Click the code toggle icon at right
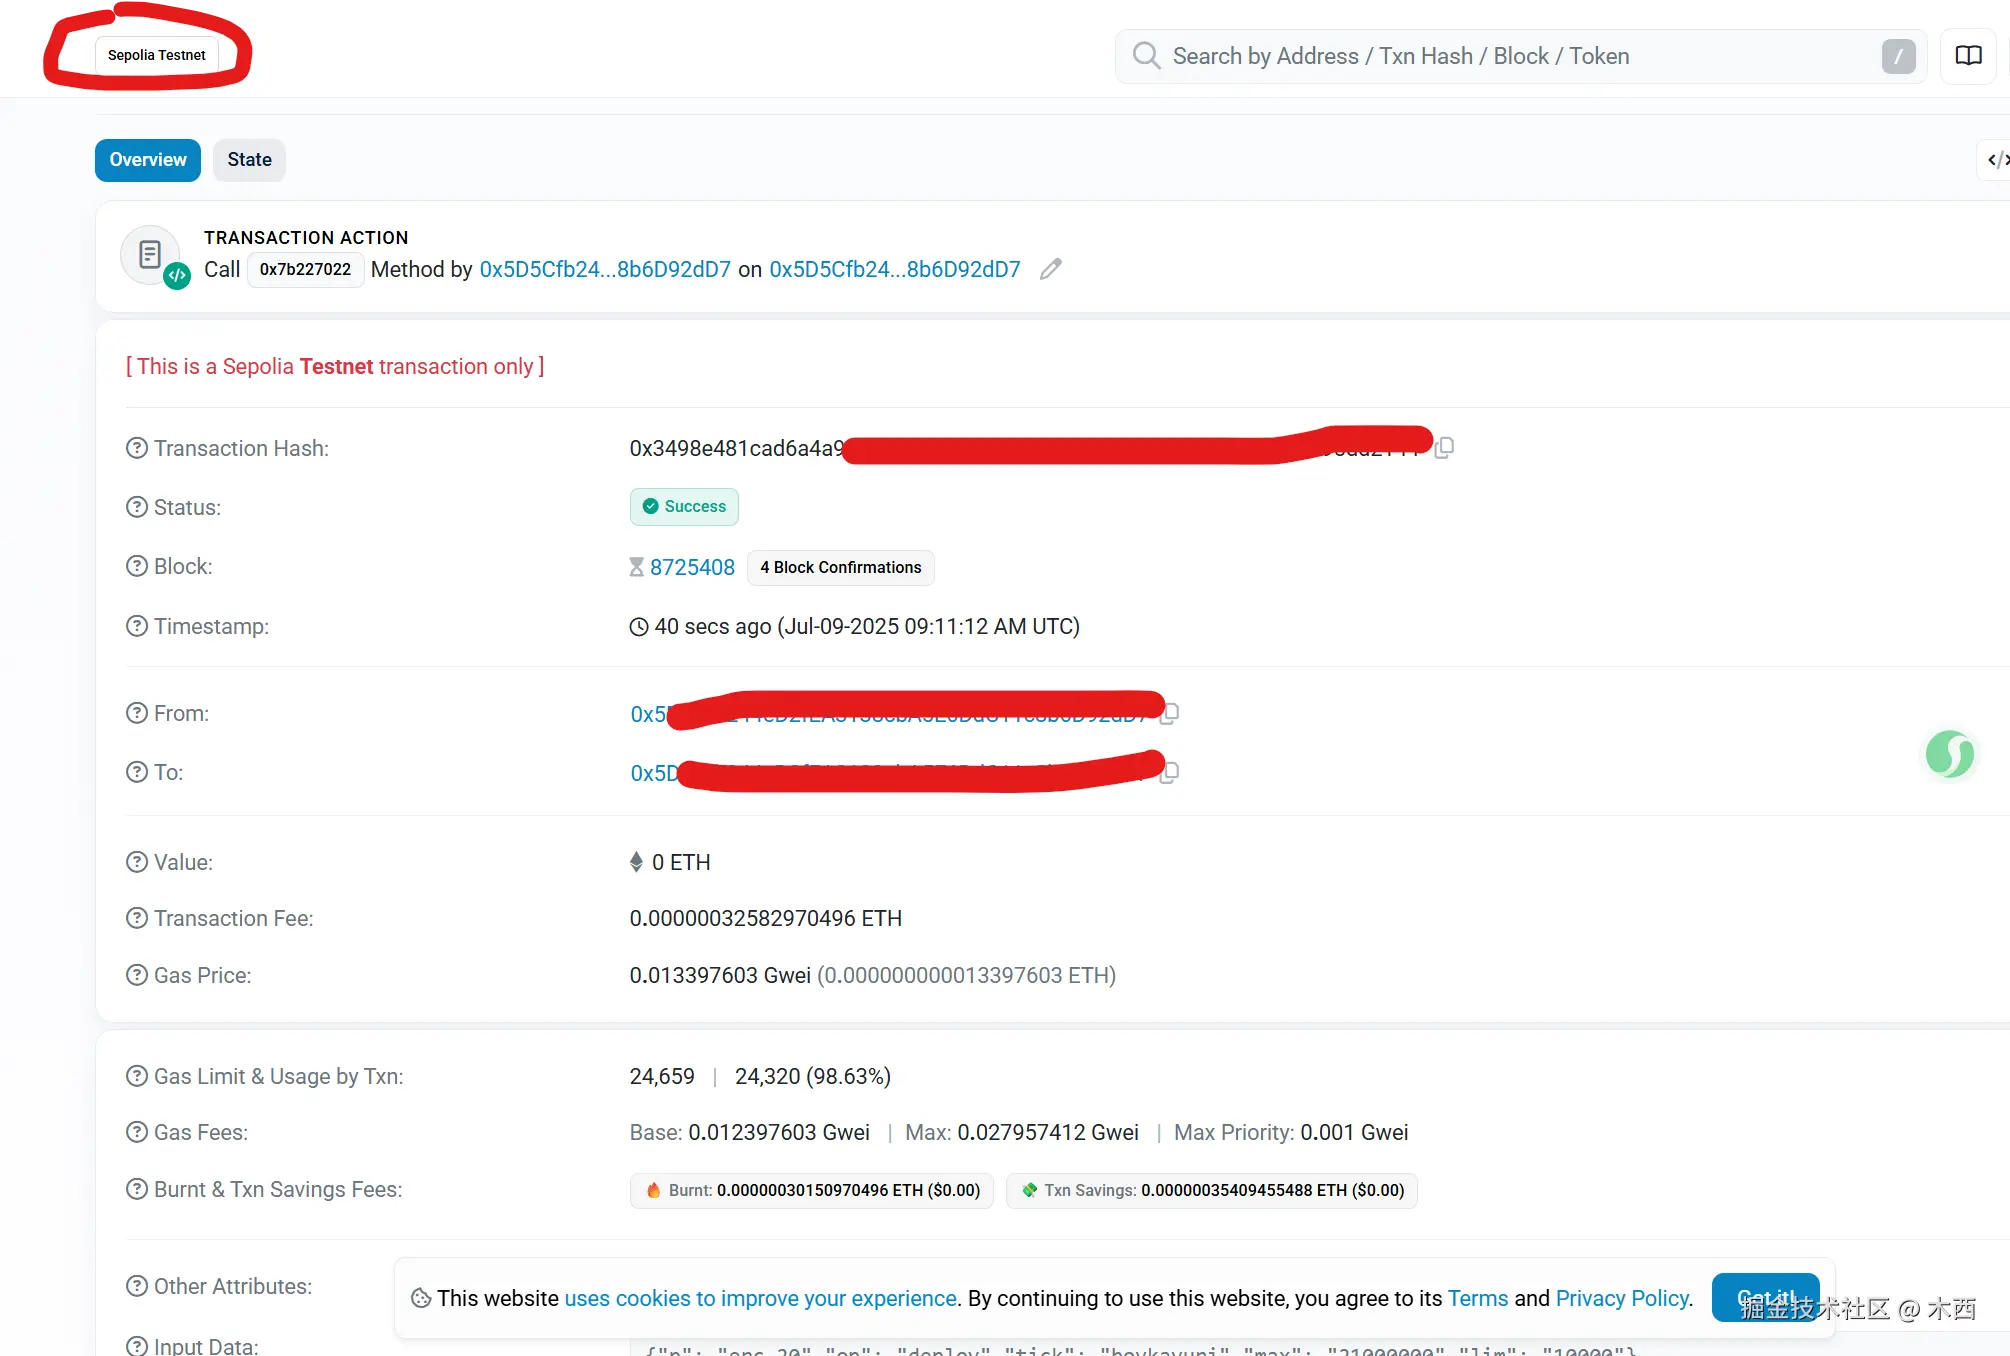The image size is (2010, 1356). coord(1996,160)
